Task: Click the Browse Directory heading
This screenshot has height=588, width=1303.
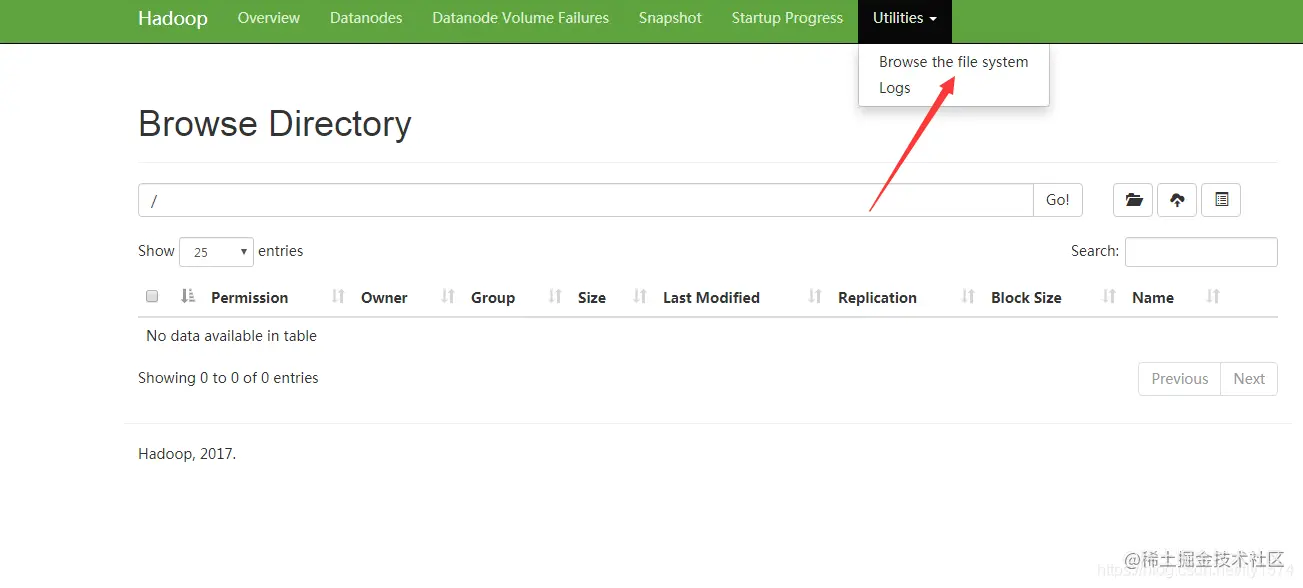Action: [x=275, y=124]
